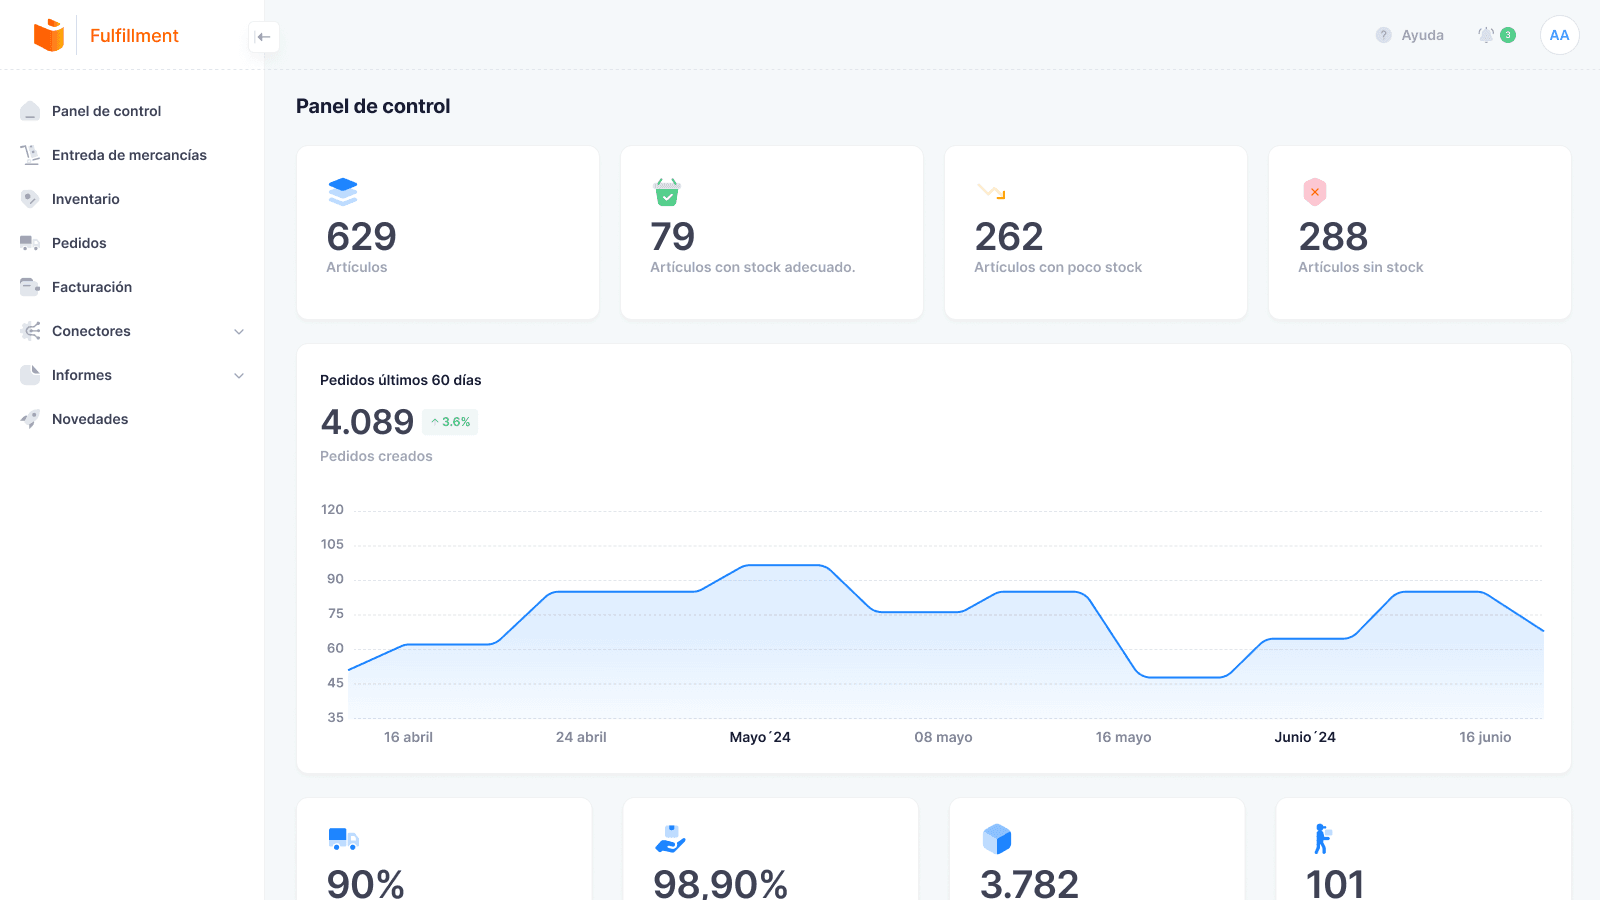Expand the Informes section

point(239,375)
